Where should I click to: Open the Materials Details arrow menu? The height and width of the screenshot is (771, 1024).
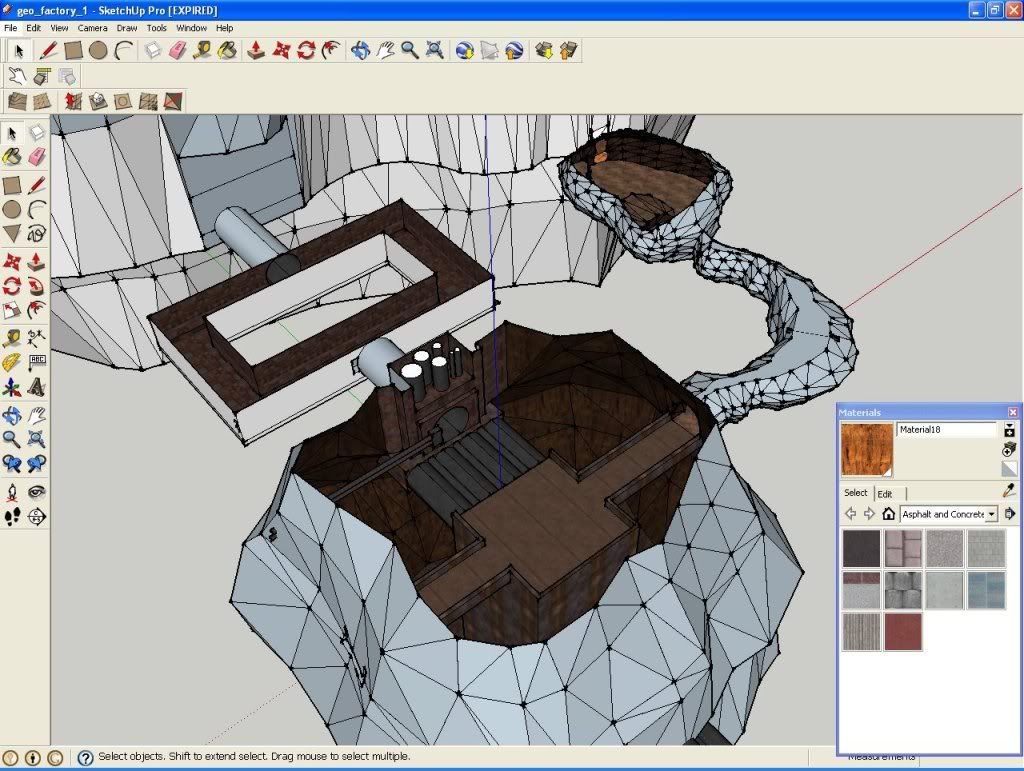coord(1010,514)
